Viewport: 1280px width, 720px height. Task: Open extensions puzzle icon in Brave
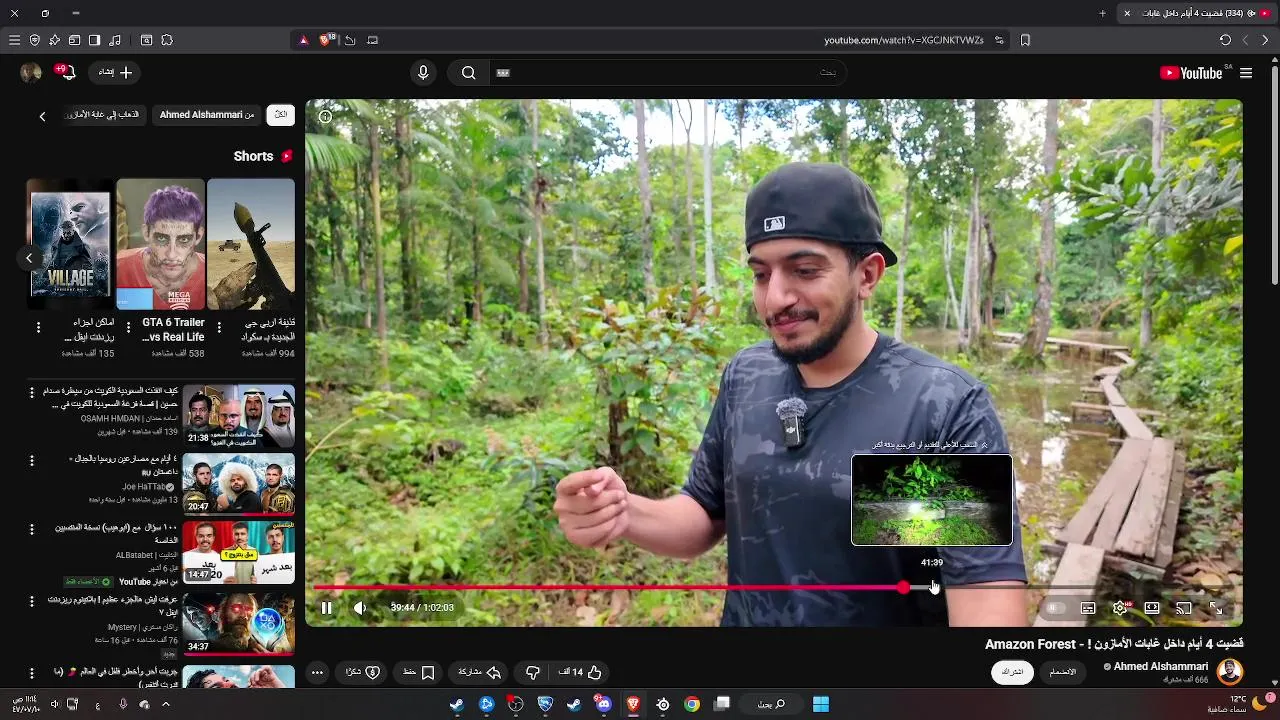(167, 40)
